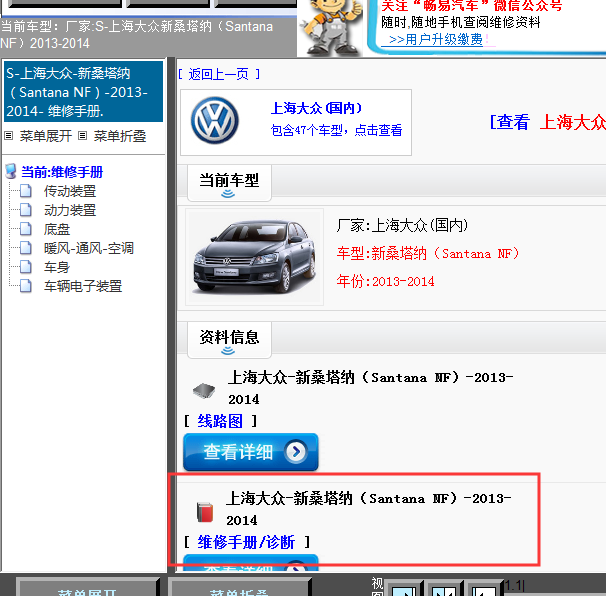The image size is (606, 596).
Task: Open the 线路图 link
Action: point(220,421)
